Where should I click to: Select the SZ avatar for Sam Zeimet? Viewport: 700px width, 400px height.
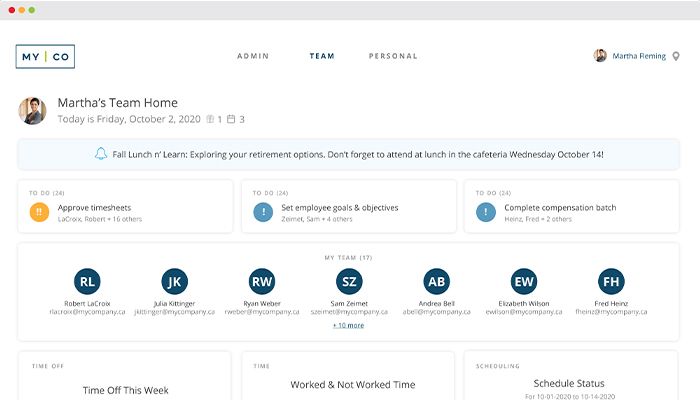pyautogui.click(x=349, y=282)
